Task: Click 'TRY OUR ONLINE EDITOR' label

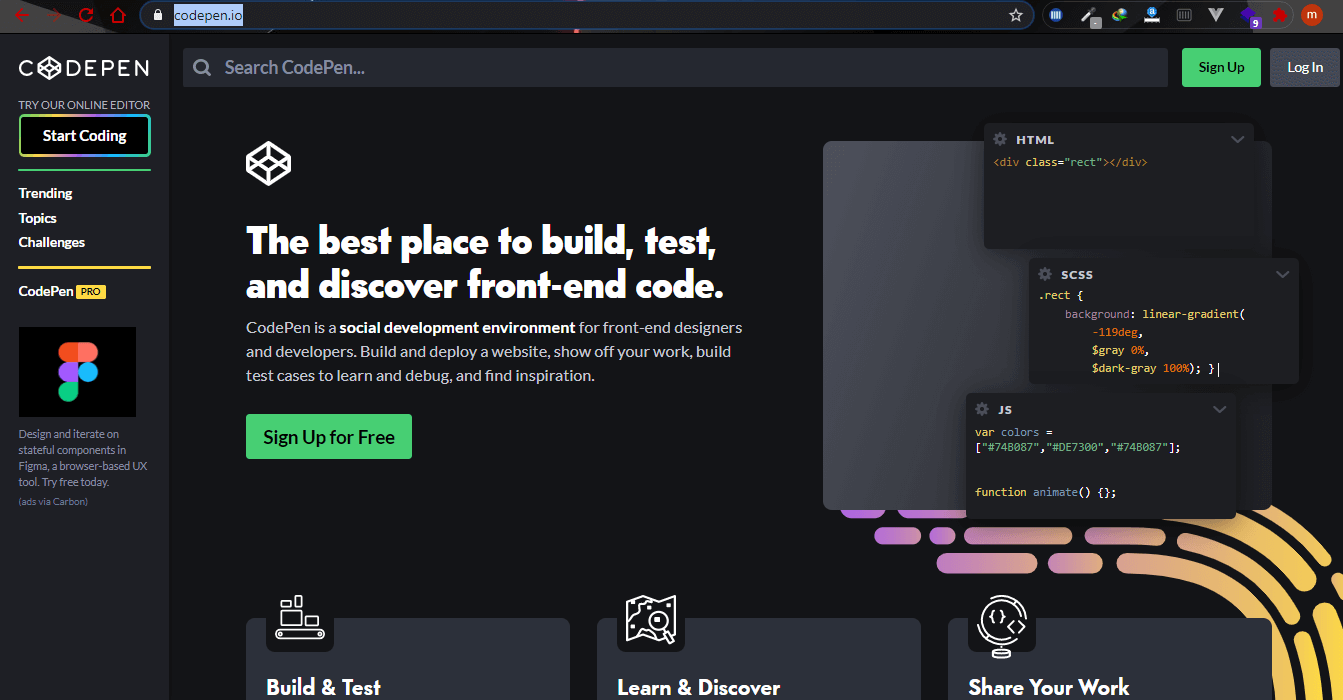Action: [x=84, y=105]
